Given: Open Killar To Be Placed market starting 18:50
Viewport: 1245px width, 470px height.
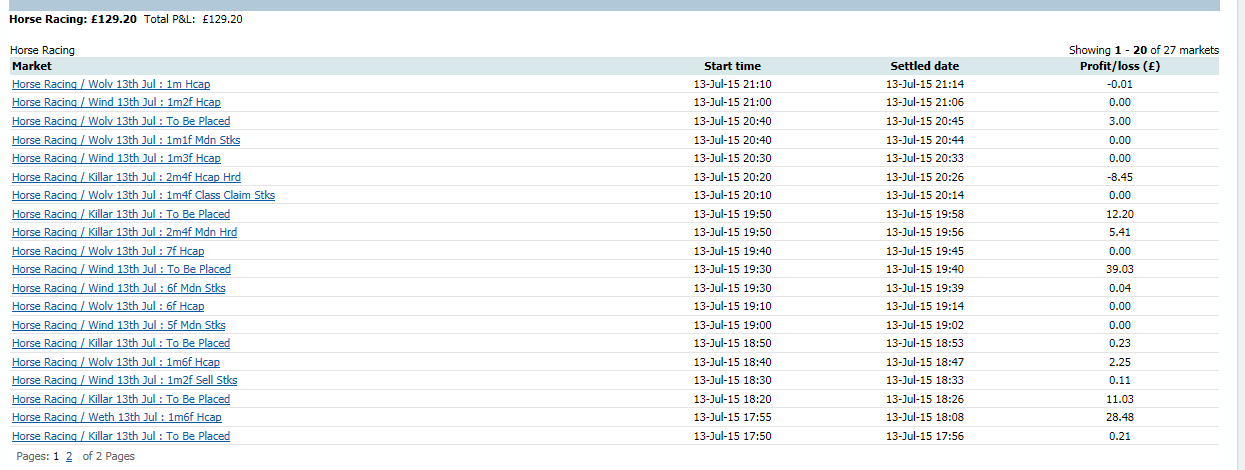Looking at the screenshot, I should tap(121, 343).
